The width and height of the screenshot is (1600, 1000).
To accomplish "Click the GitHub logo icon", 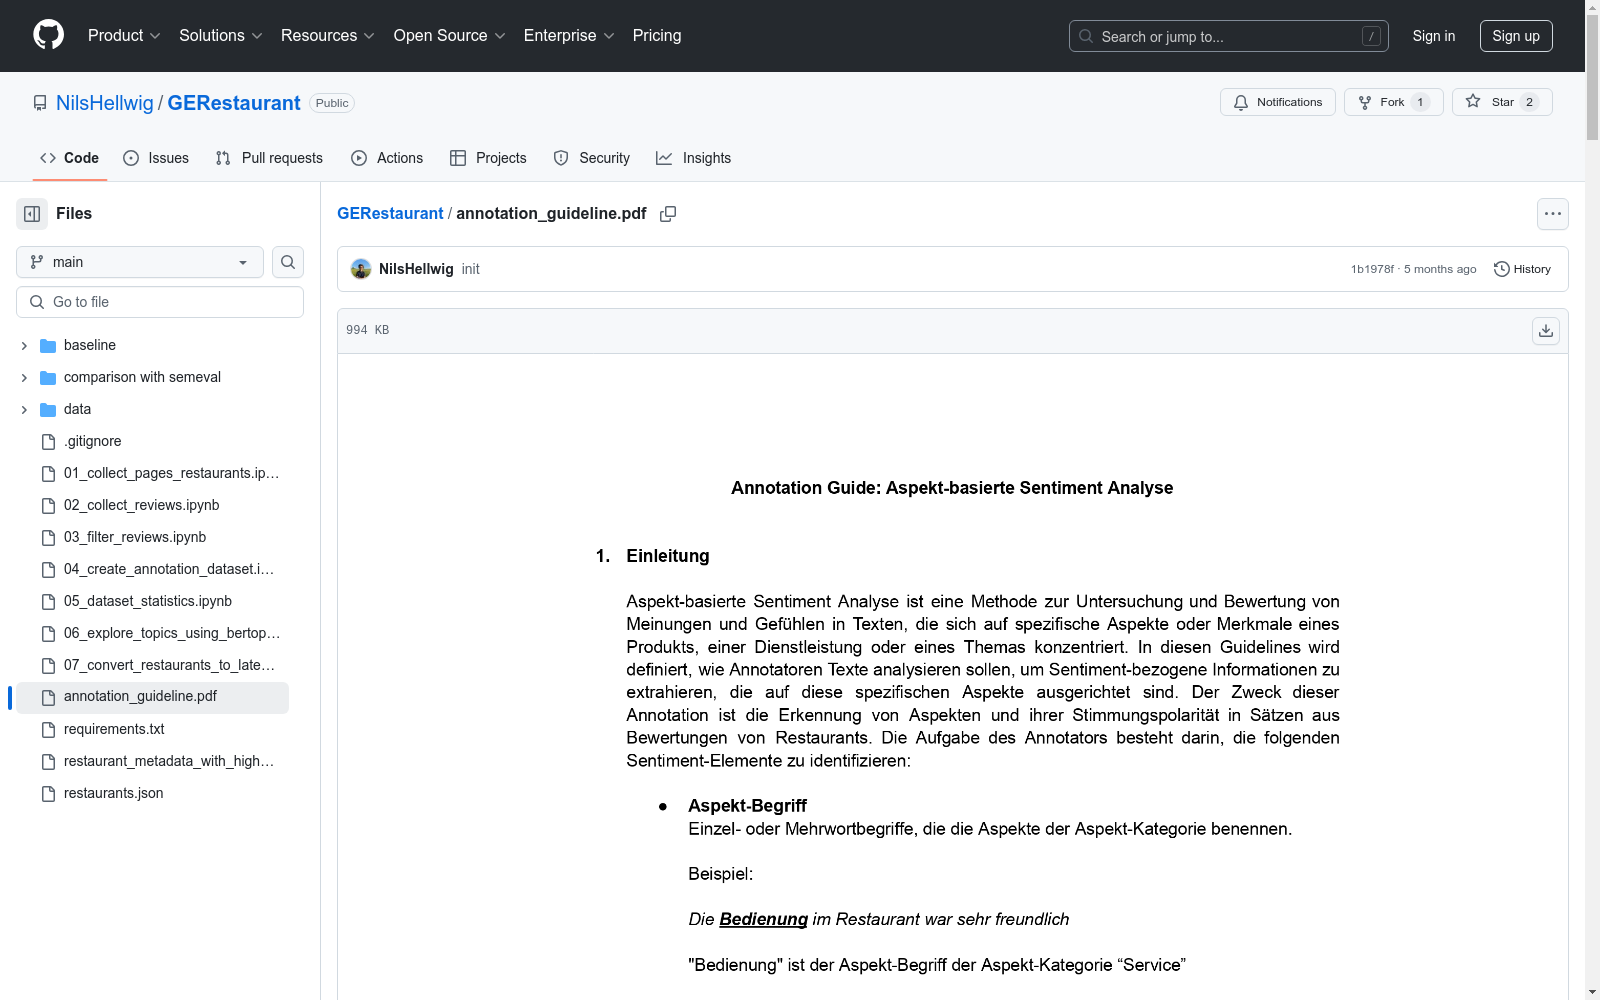I will coord(48,35).
